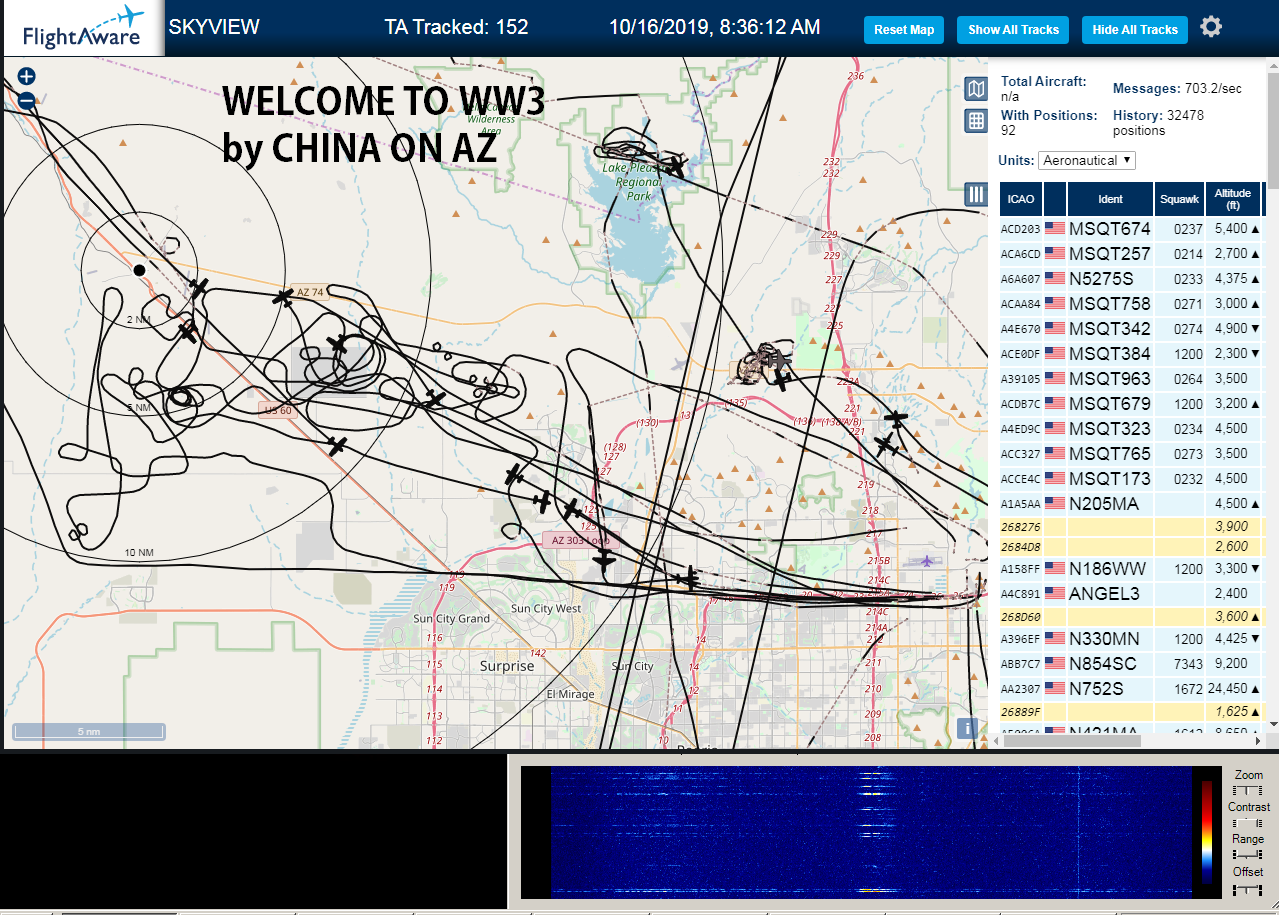Click US flag in MSQT674 row
This screenshot has height=915, width=1279.
pyautogui.click(x=1055, y=229)
